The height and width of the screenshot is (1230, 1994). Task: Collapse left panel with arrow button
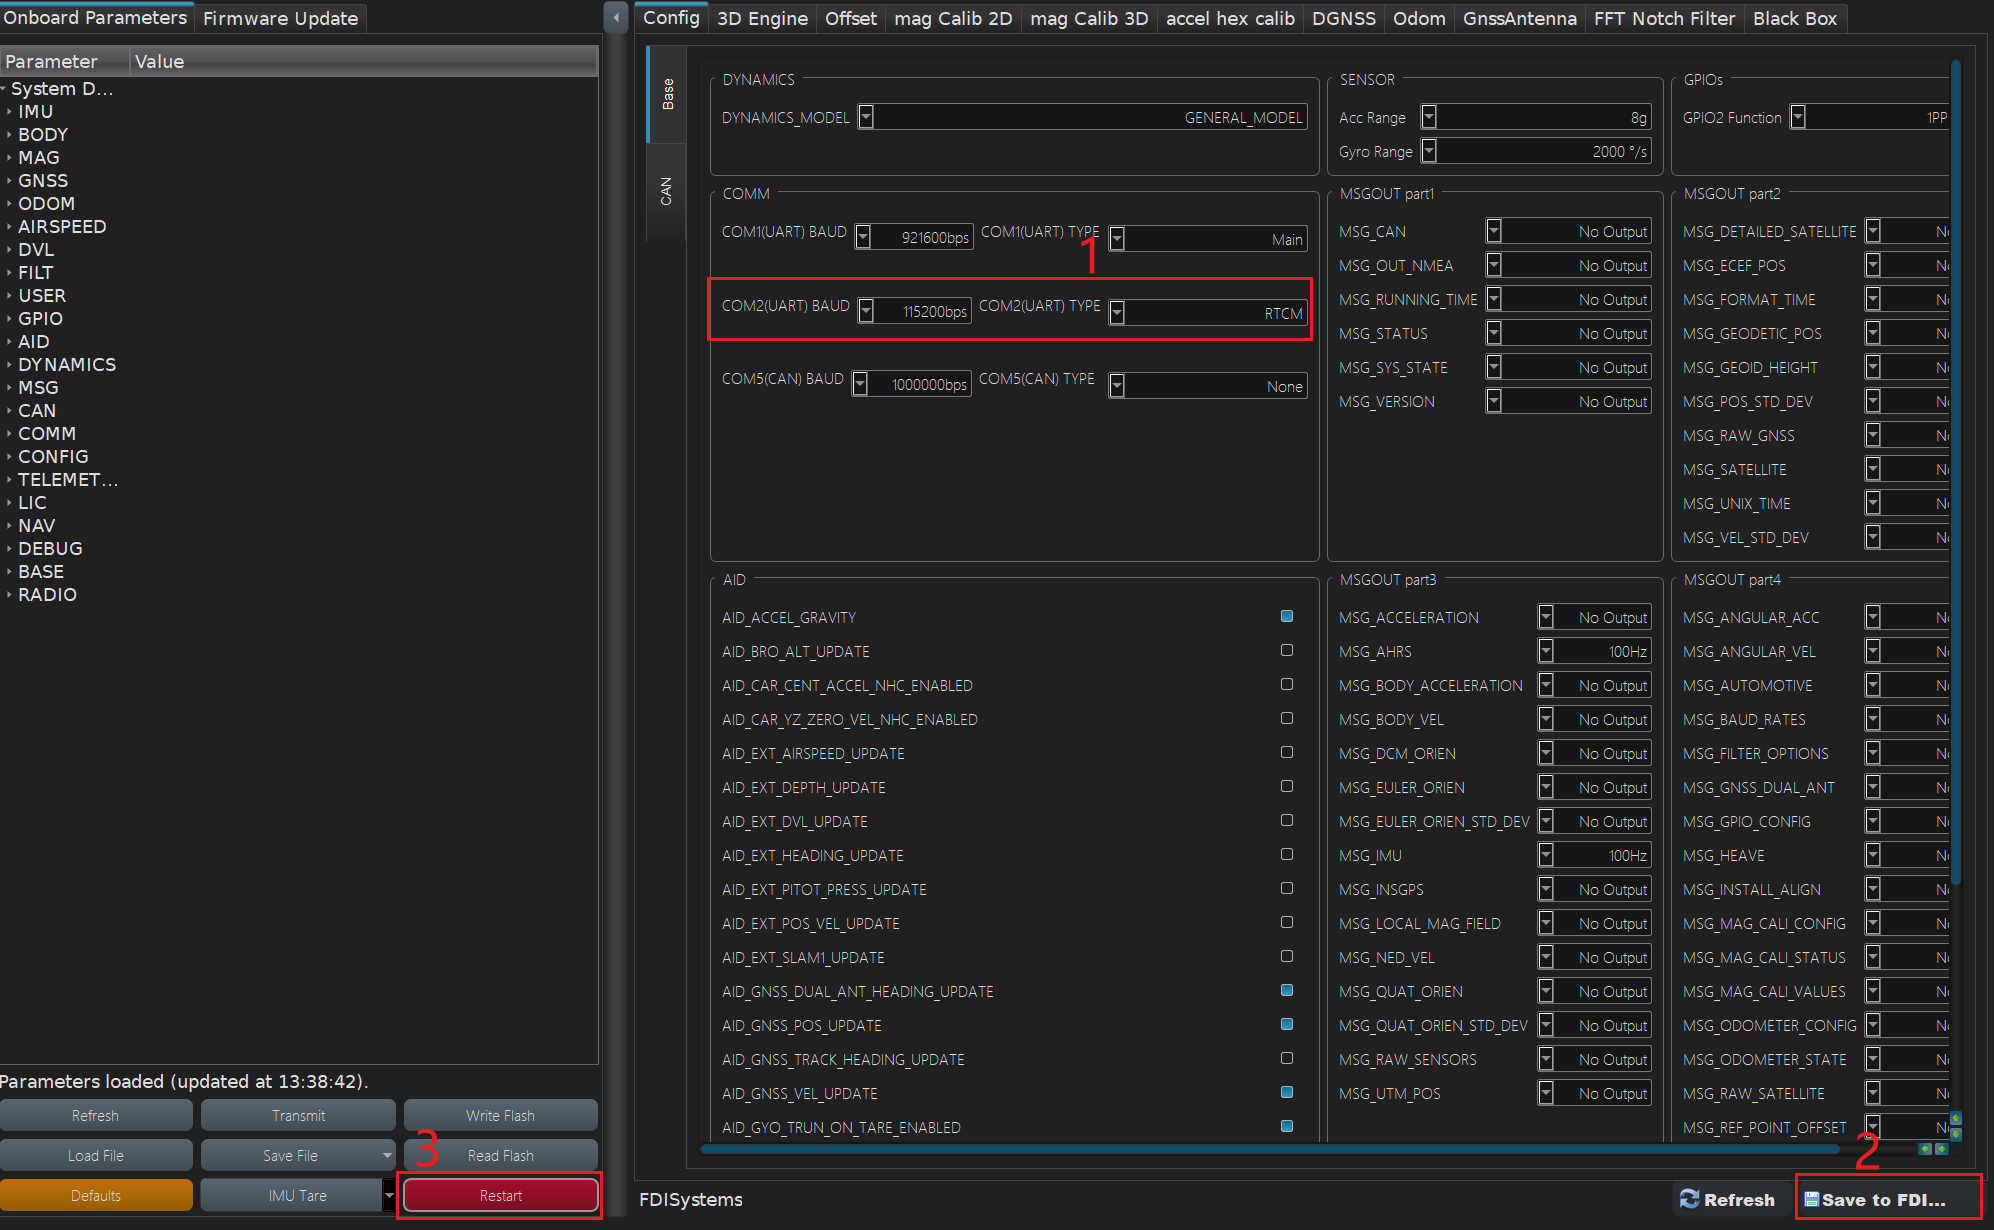[616, 17]
